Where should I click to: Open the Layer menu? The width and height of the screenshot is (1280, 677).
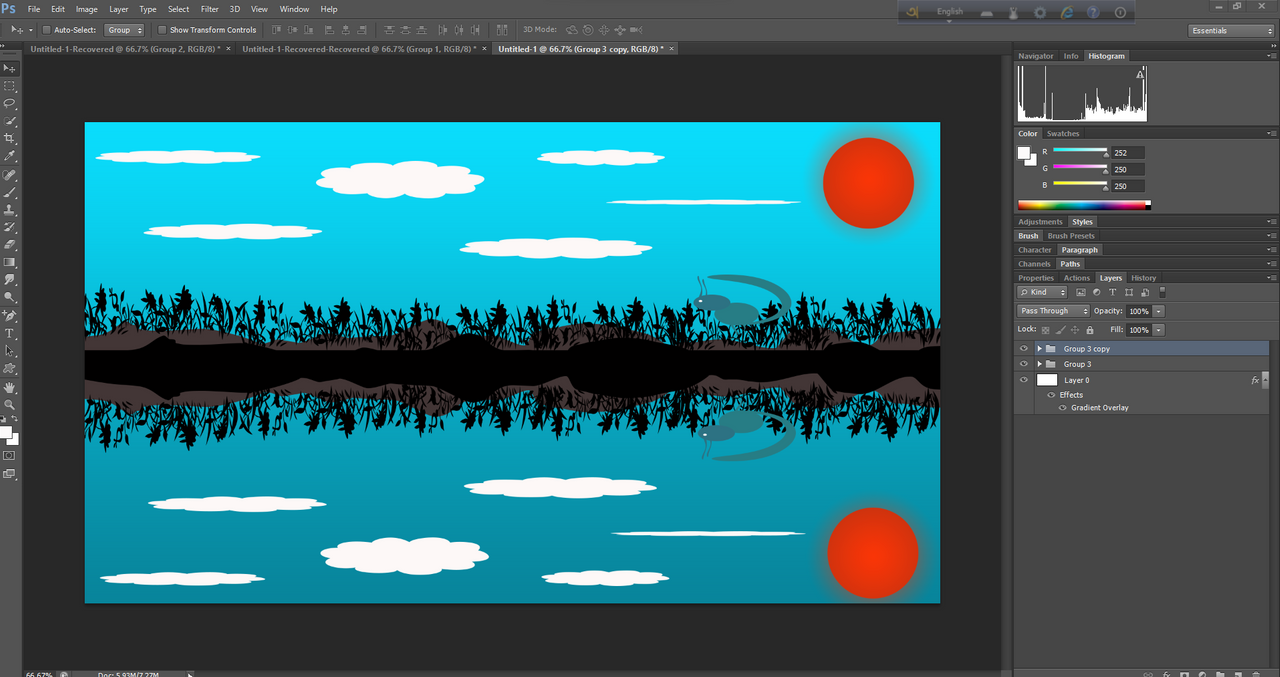[118, 9]
